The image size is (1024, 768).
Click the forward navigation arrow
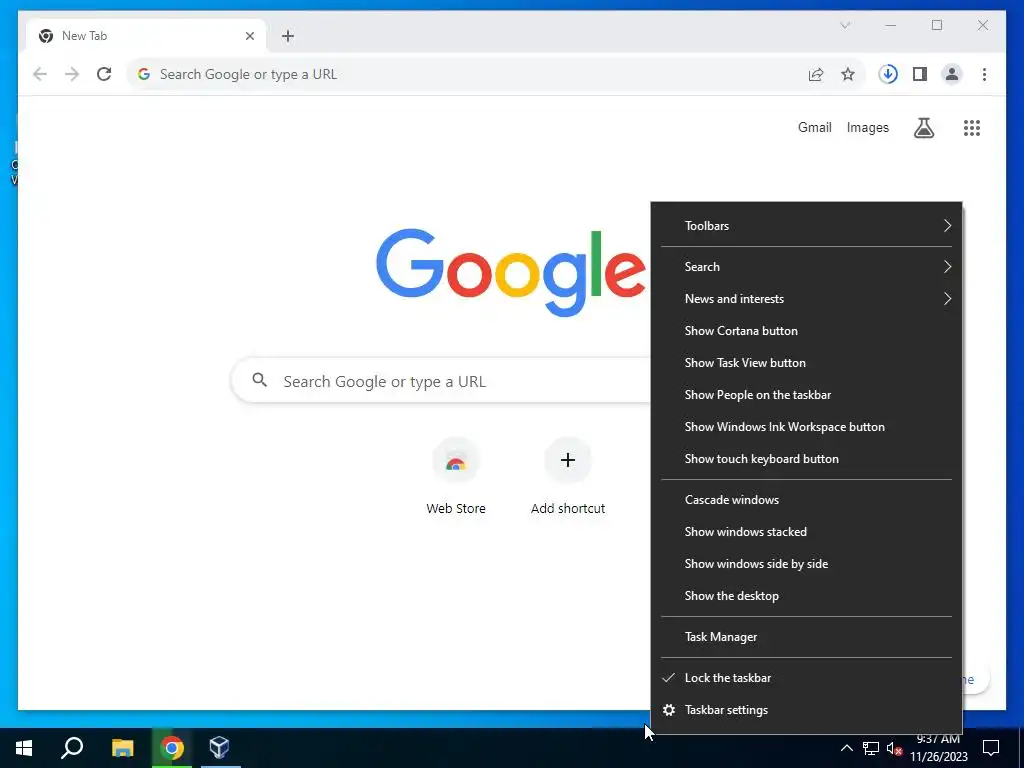tap(72, 74)
